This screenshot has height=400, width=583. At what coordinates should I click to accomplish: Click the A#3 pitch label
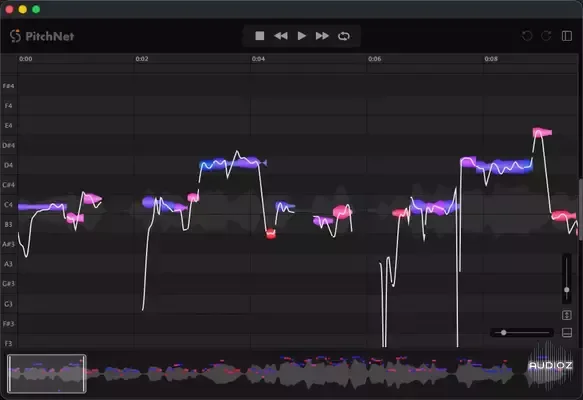8,244
